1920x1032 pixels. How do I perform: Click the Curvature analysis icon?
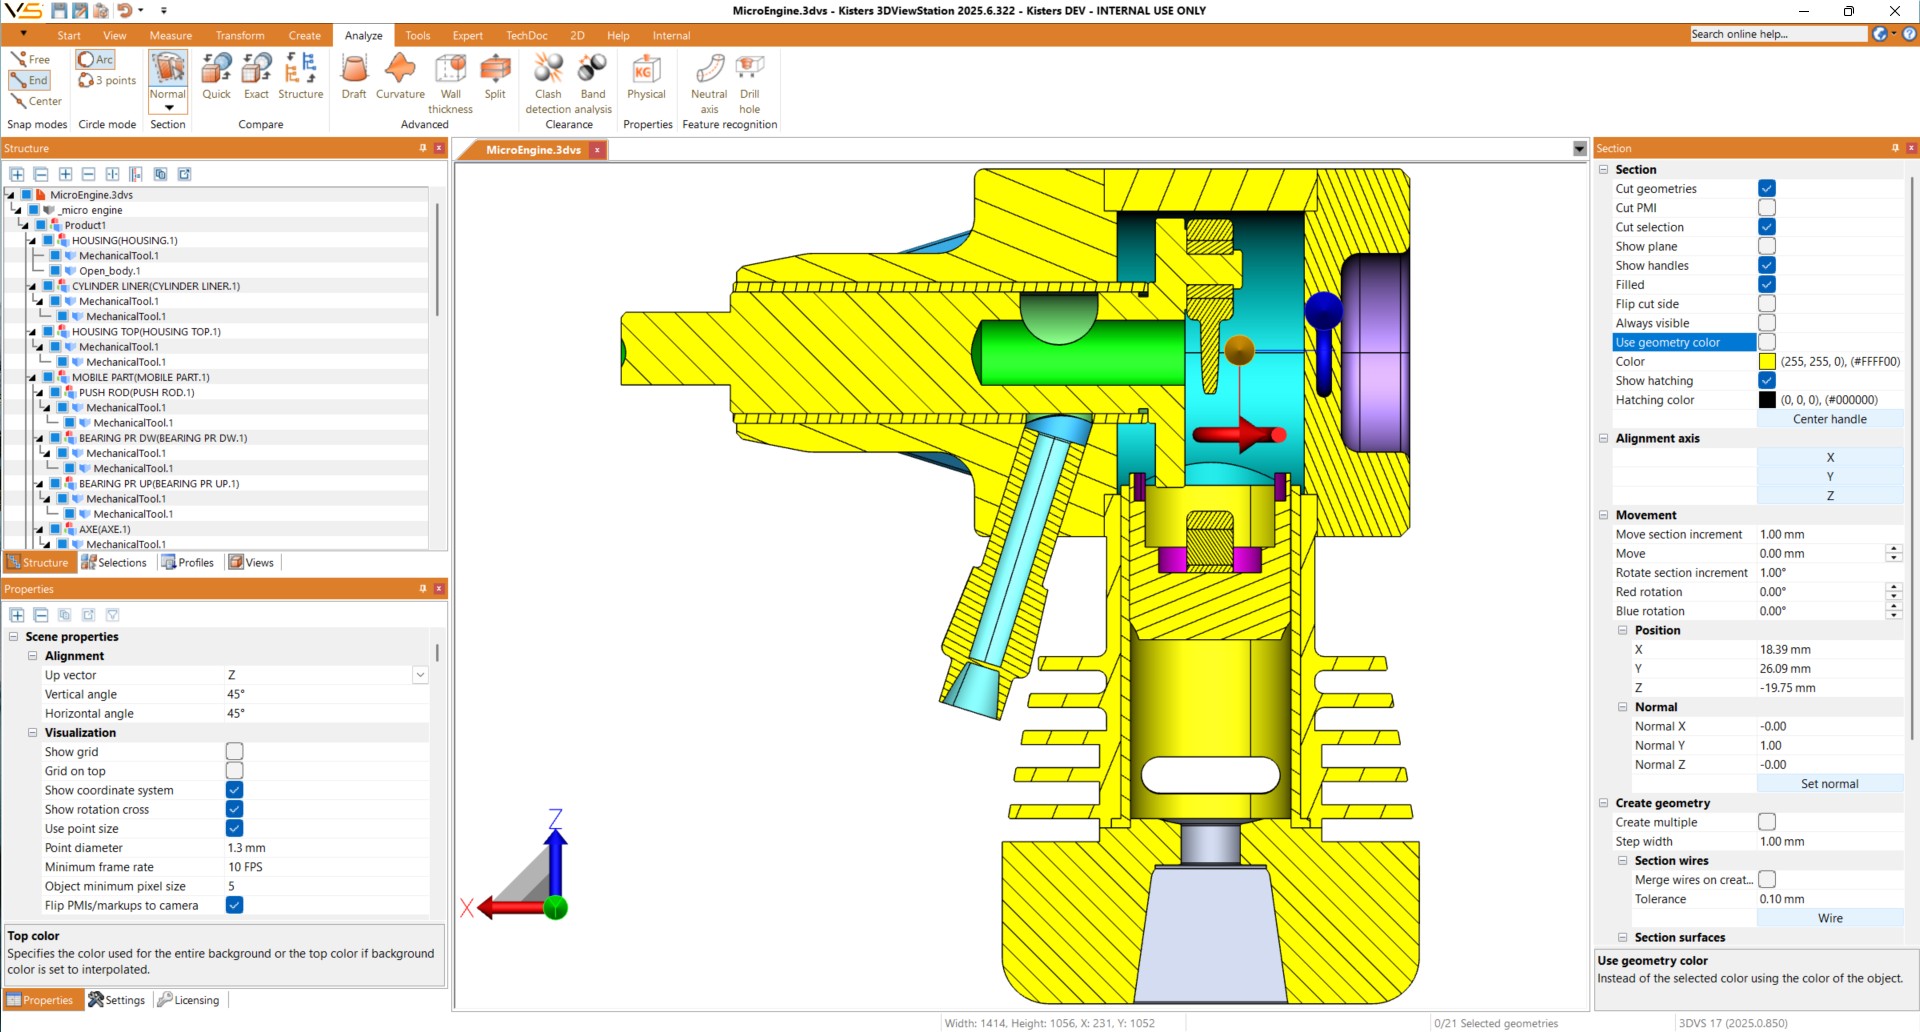coord(400,70)
